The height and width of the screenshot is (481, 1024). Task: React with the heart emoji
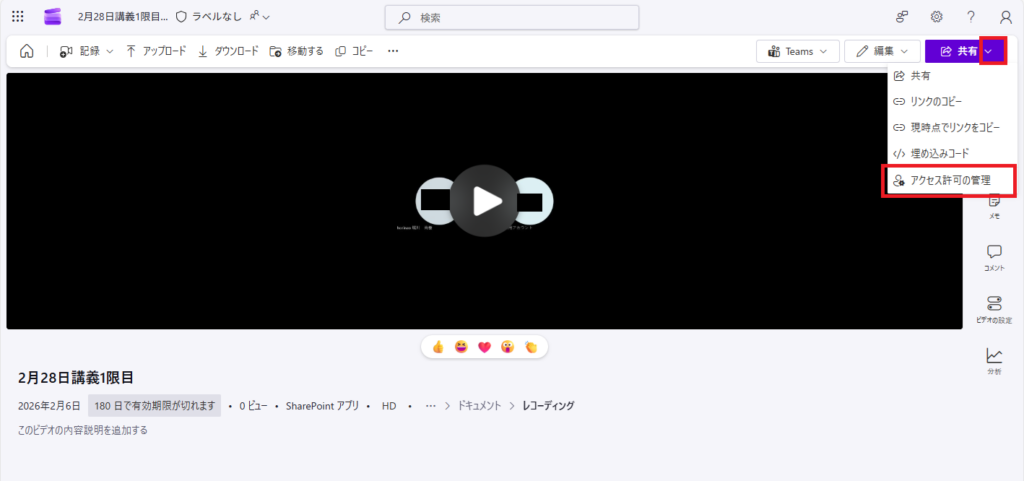[485, 347]
